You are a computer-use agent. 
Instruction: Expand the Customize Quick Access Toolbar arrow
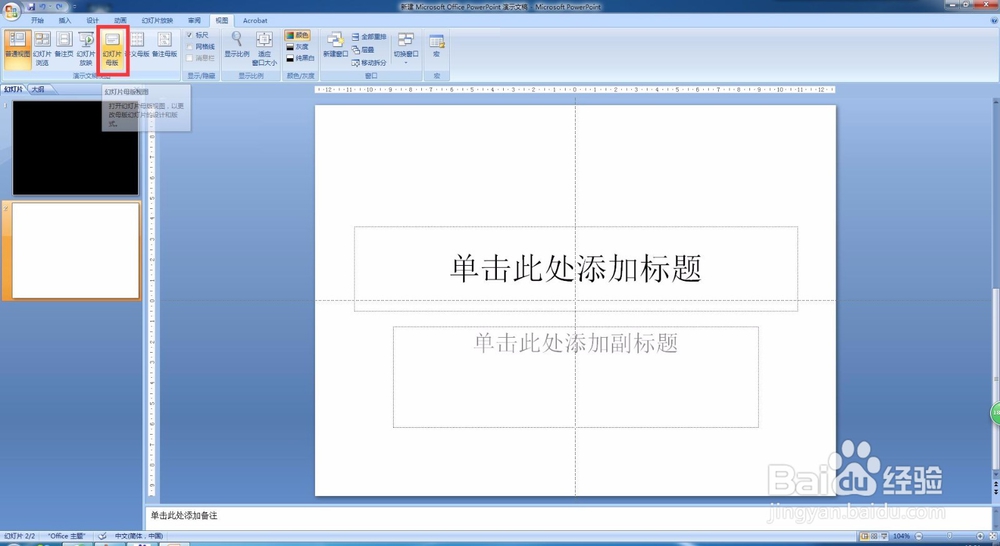(74, 6)
